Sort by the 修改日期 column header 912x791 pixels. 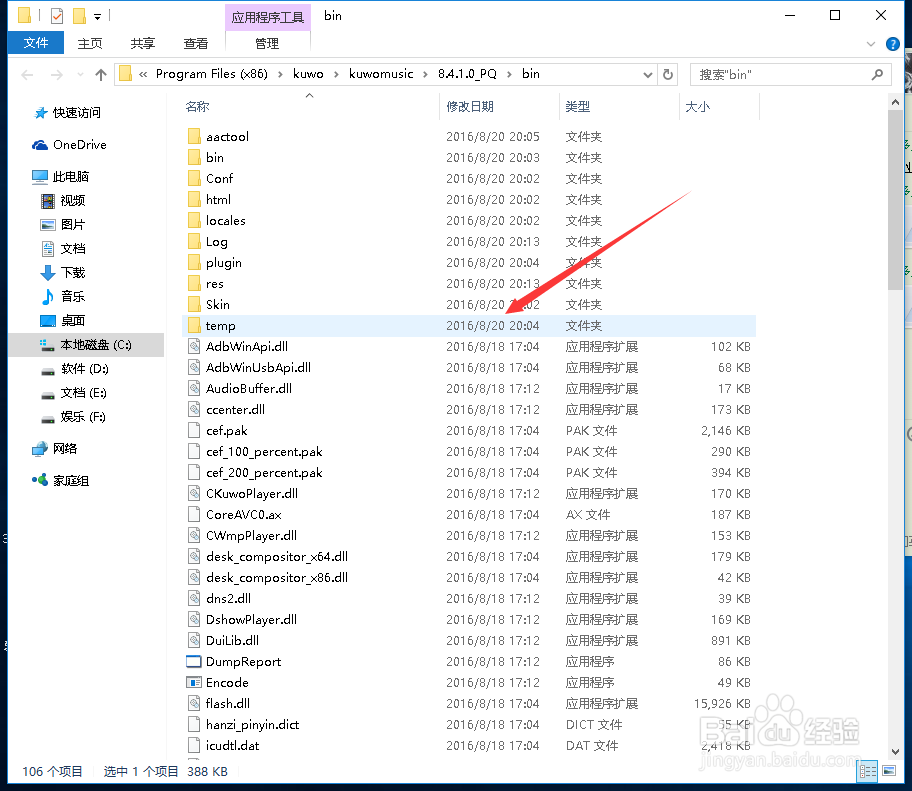pyautogui.click(x=470, y=106)
